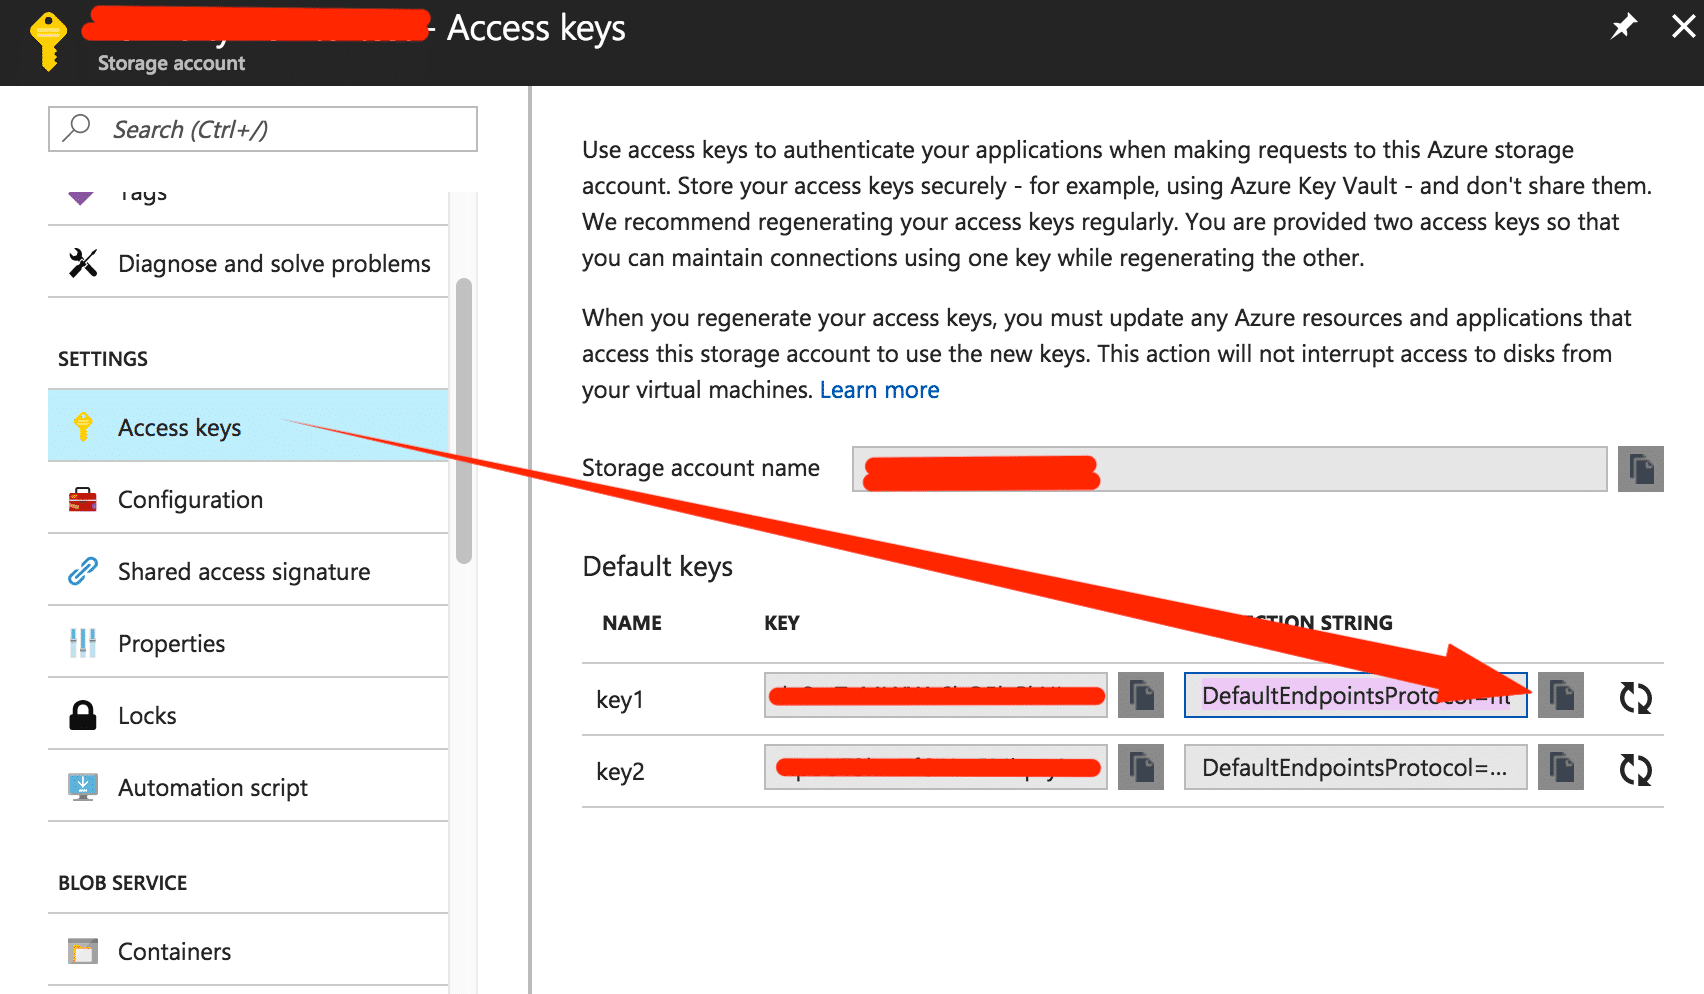Close the Access keys blade
The width and height of the screenshot is (1704, 994).
(1684, 26)
